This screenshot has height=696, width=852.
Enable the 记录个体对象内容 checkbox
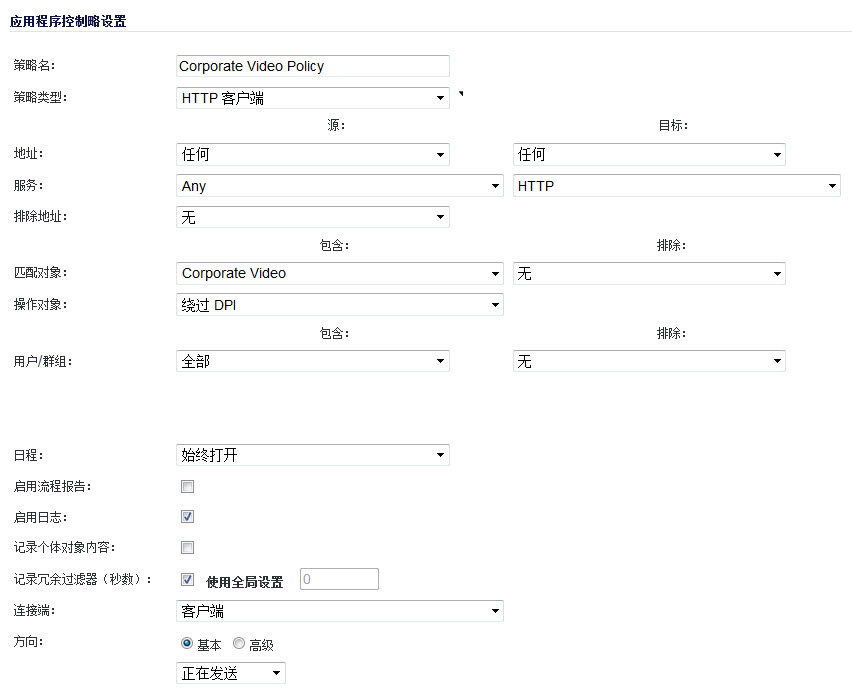point(187,547)
